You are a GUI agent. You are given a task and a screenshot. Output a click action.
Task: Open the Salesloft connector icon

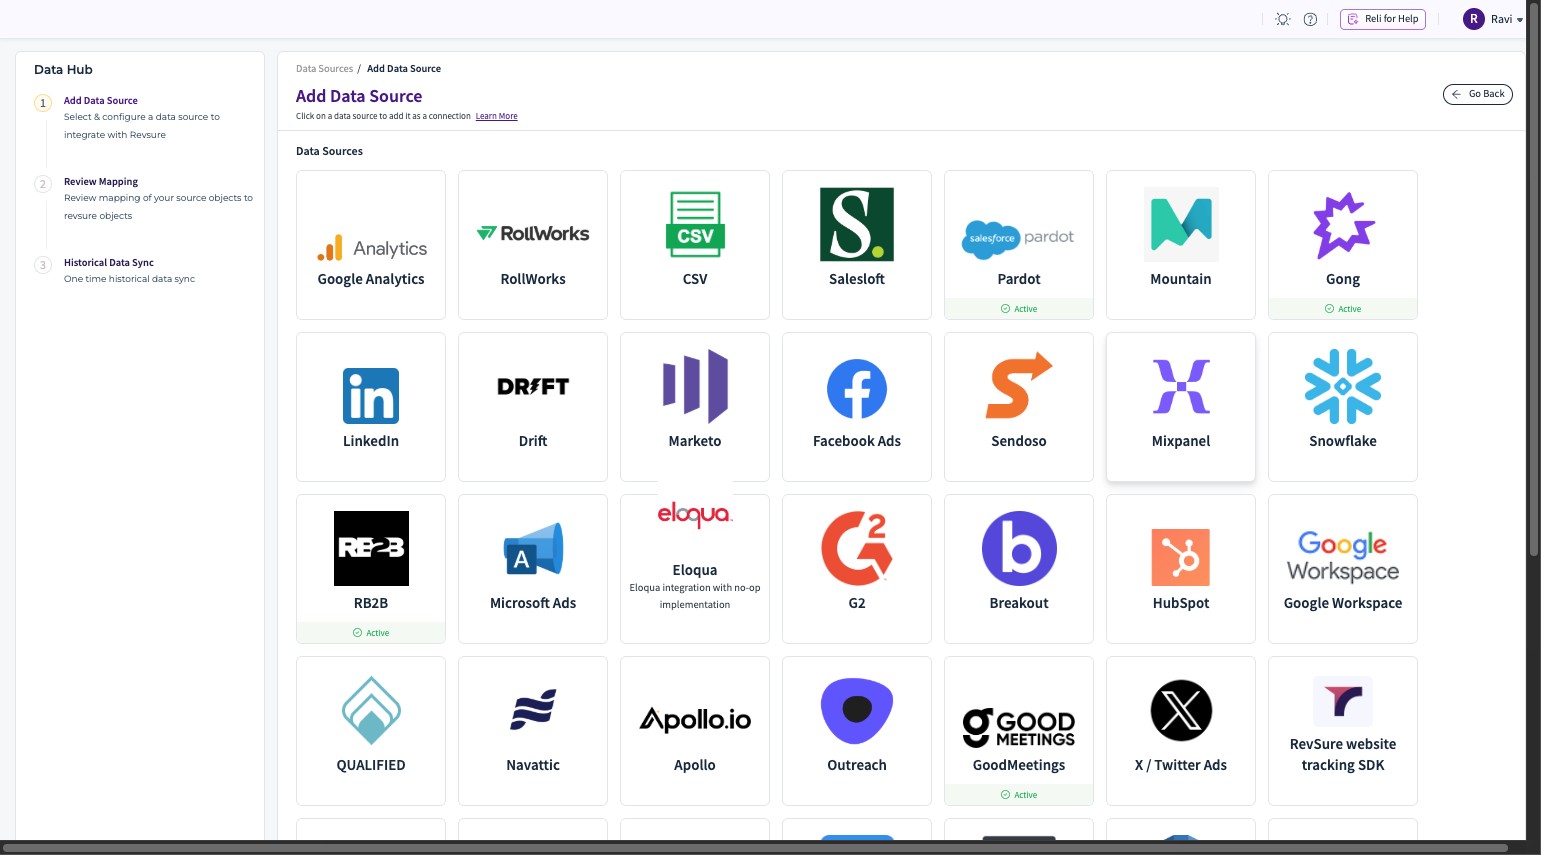coord(857,224)
